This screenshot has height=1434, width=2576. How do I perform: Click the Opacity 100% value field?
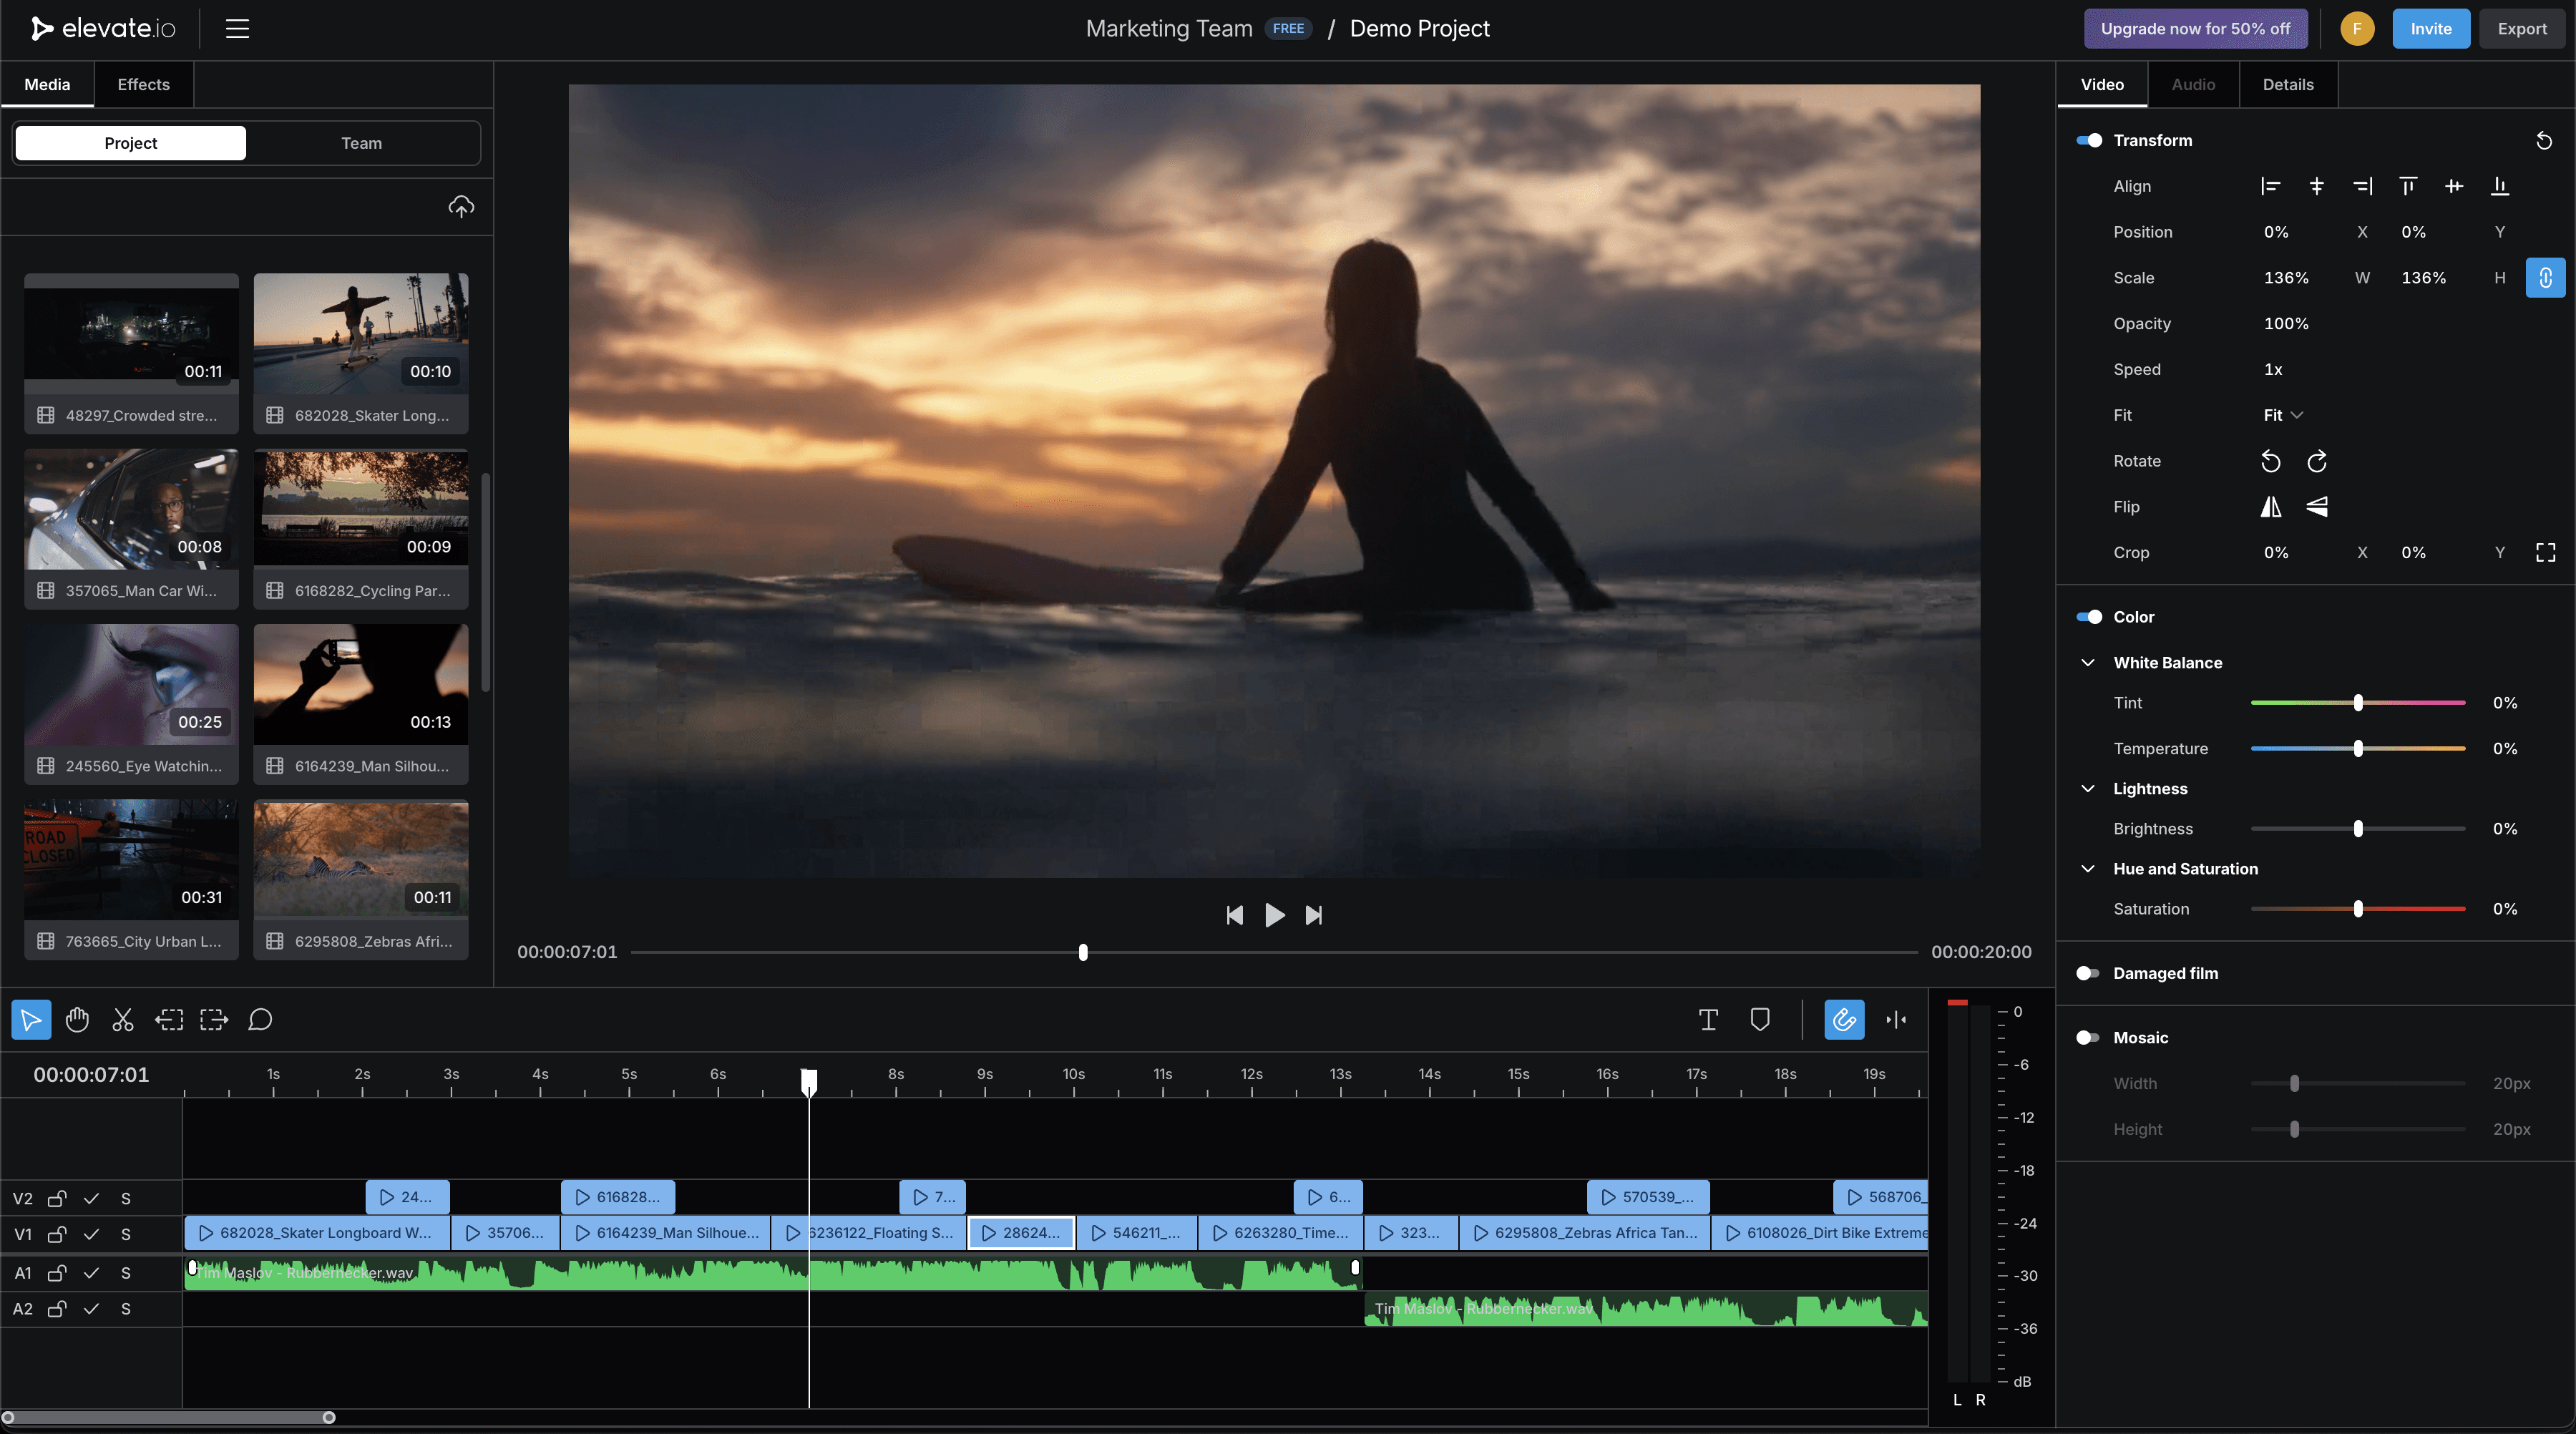pyautogui.click(x=2286, y=324)
